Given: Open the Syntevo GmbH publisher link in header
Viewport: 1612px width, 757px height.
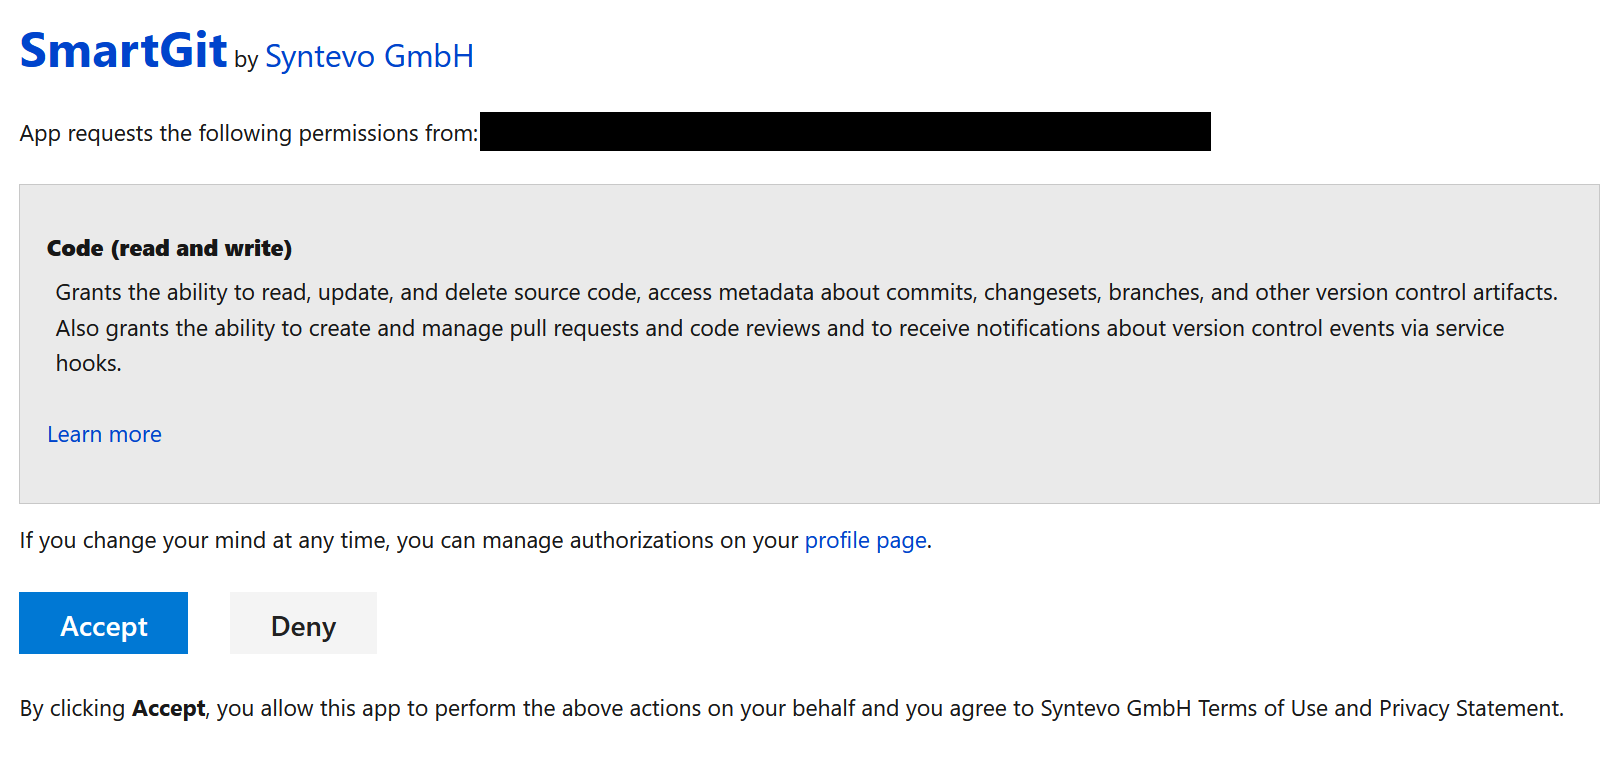Looking at the screenshot, I should (x=369, y=57).
